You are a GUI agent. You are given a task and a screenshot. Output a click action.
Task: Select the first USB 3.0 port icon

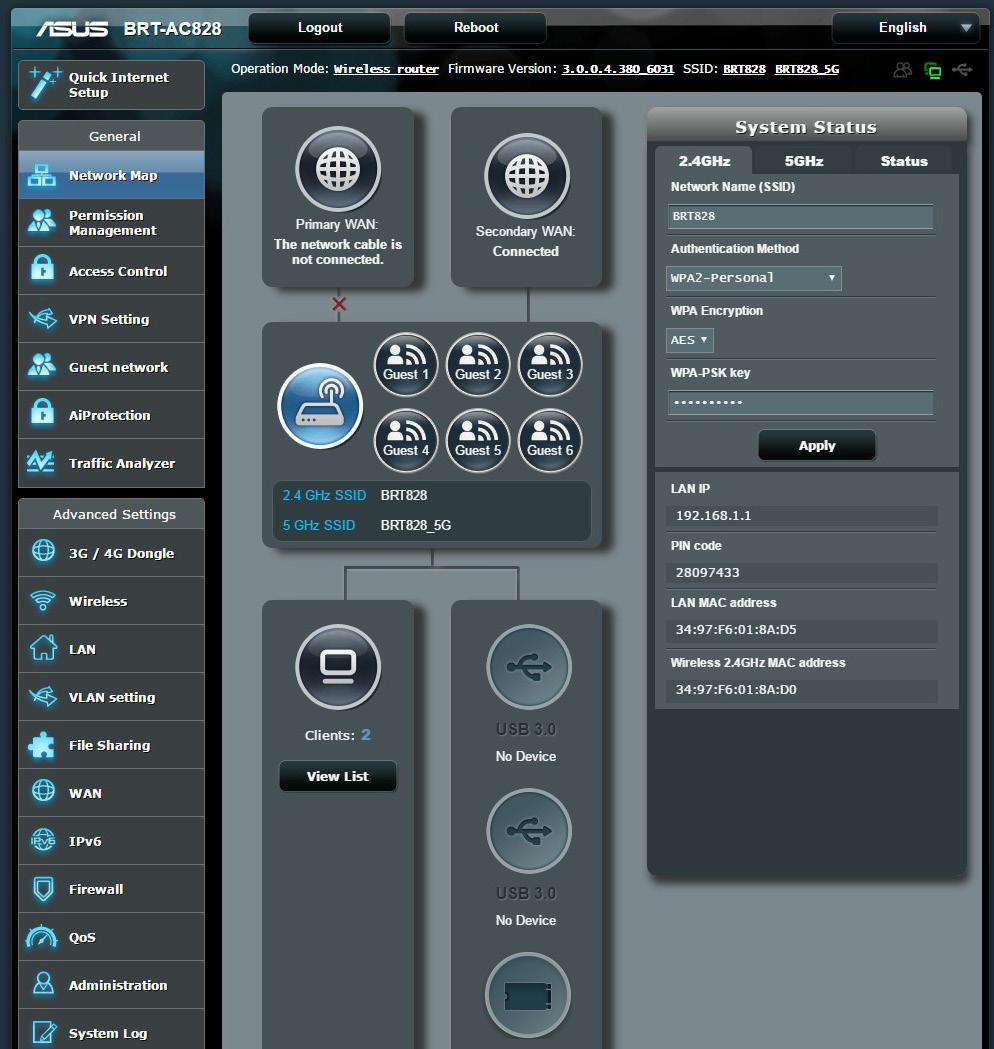[x=528, y=667]
